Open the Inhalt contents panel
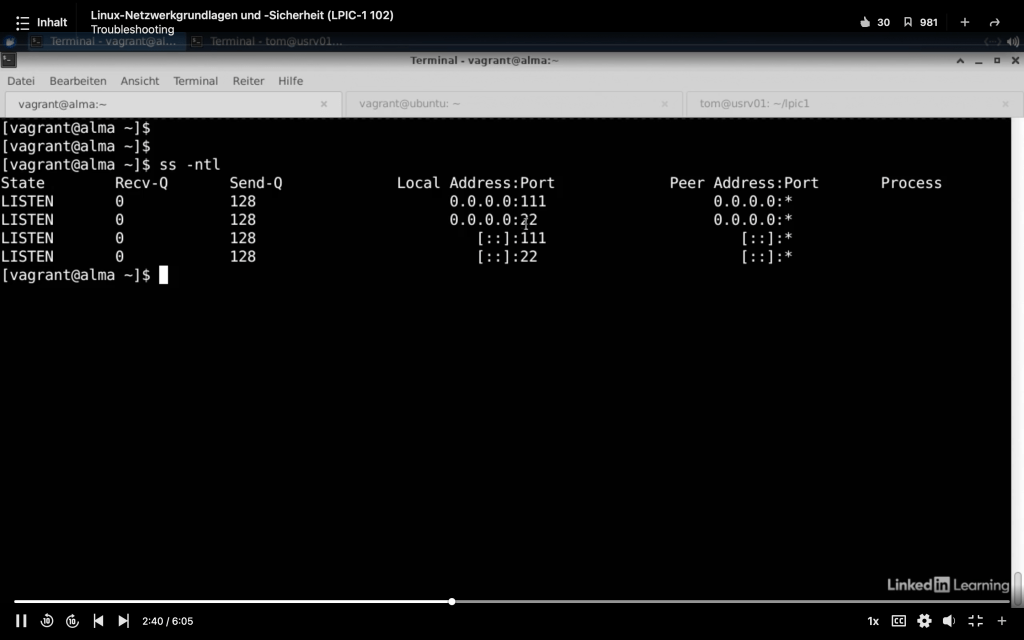The image size is (1024, 640). click(41, 22)
